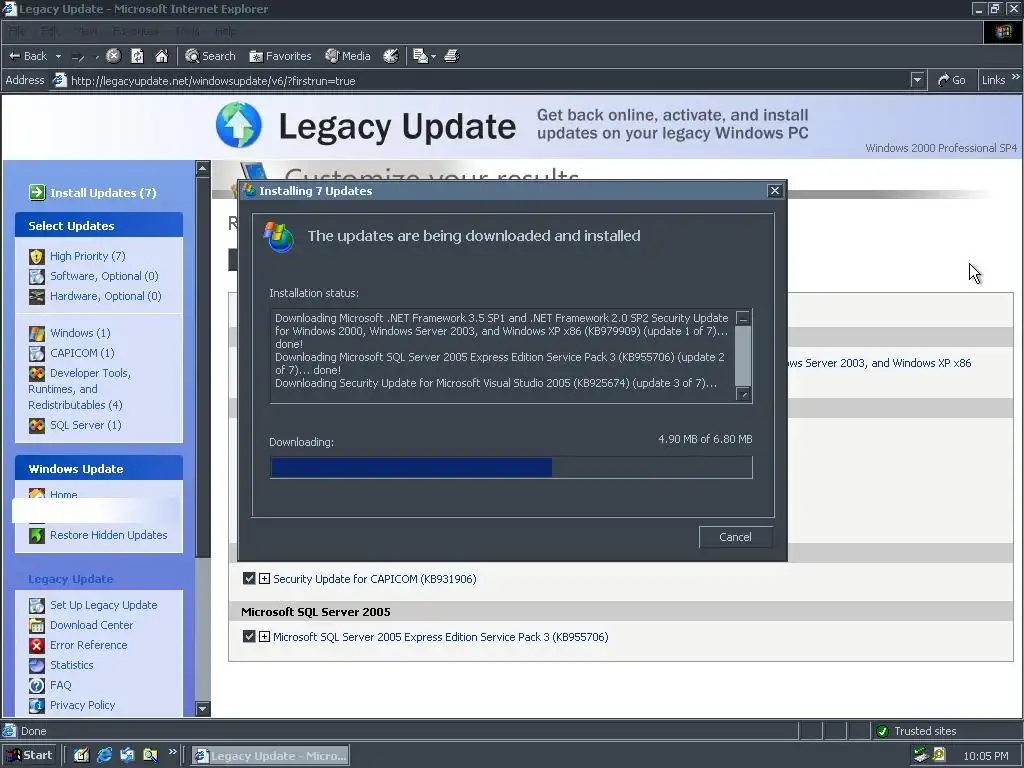
Task: Click the Mail toolbar icon
Action: 420,56
